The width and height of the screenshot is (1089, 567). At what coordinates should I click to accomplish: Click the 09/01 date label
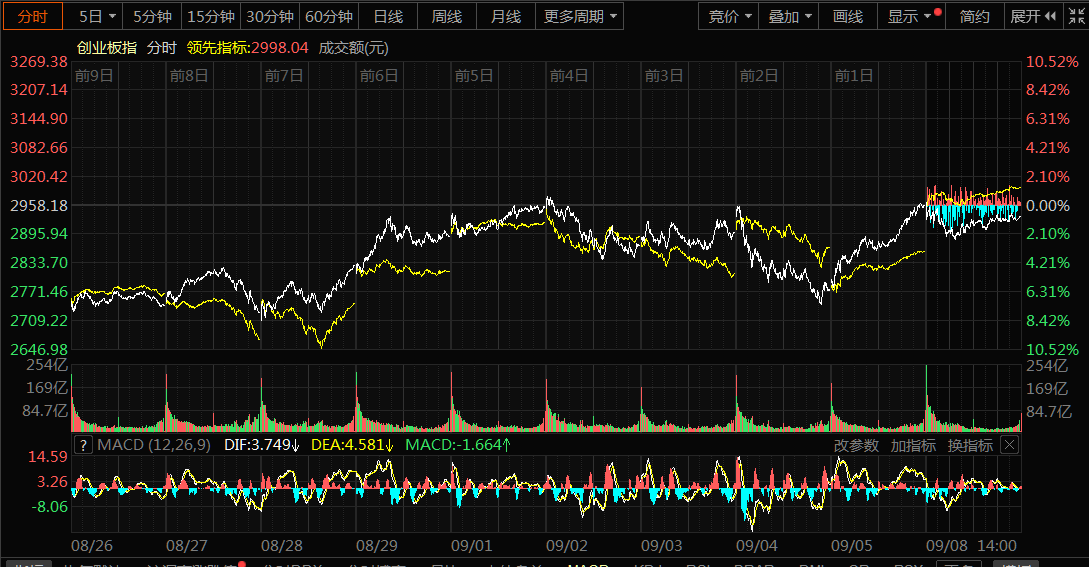(472, 546)
